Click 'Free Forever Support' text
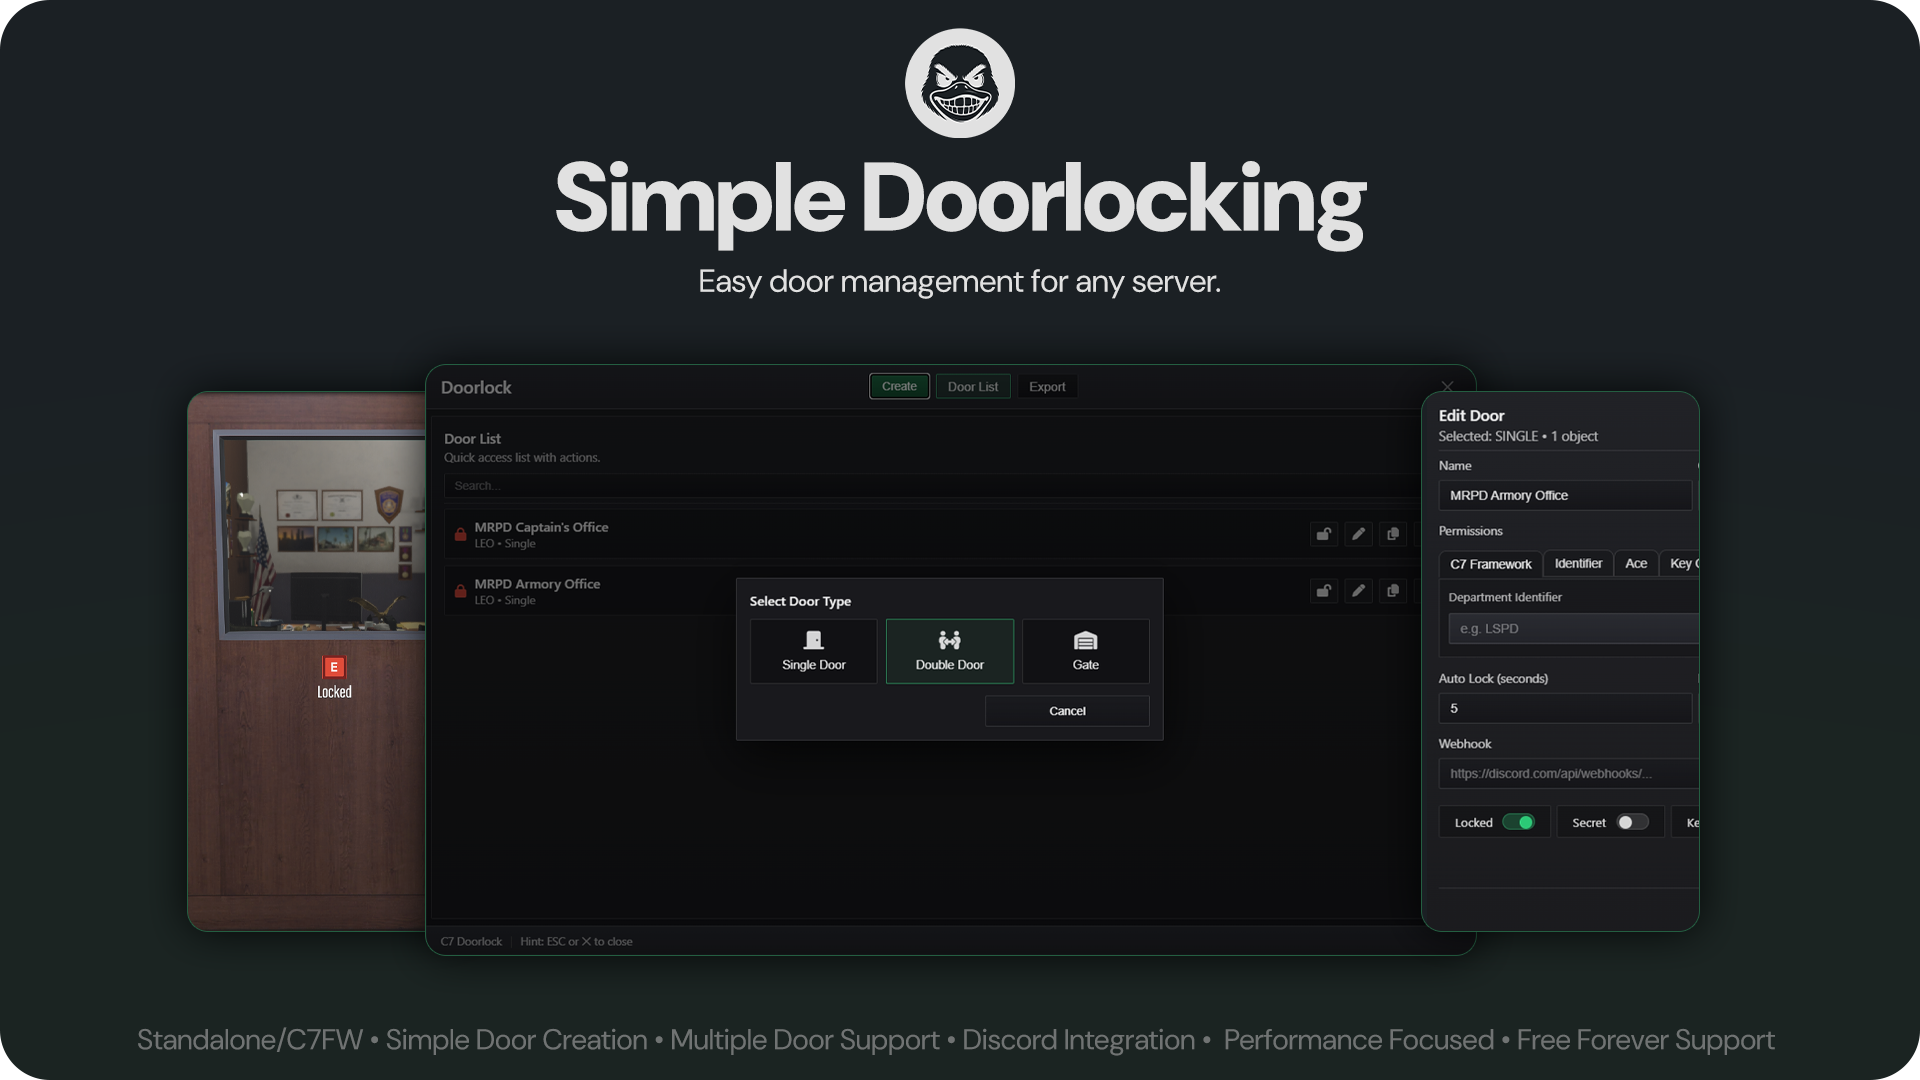Screen dimensions: 1920x1080 1645,1040
